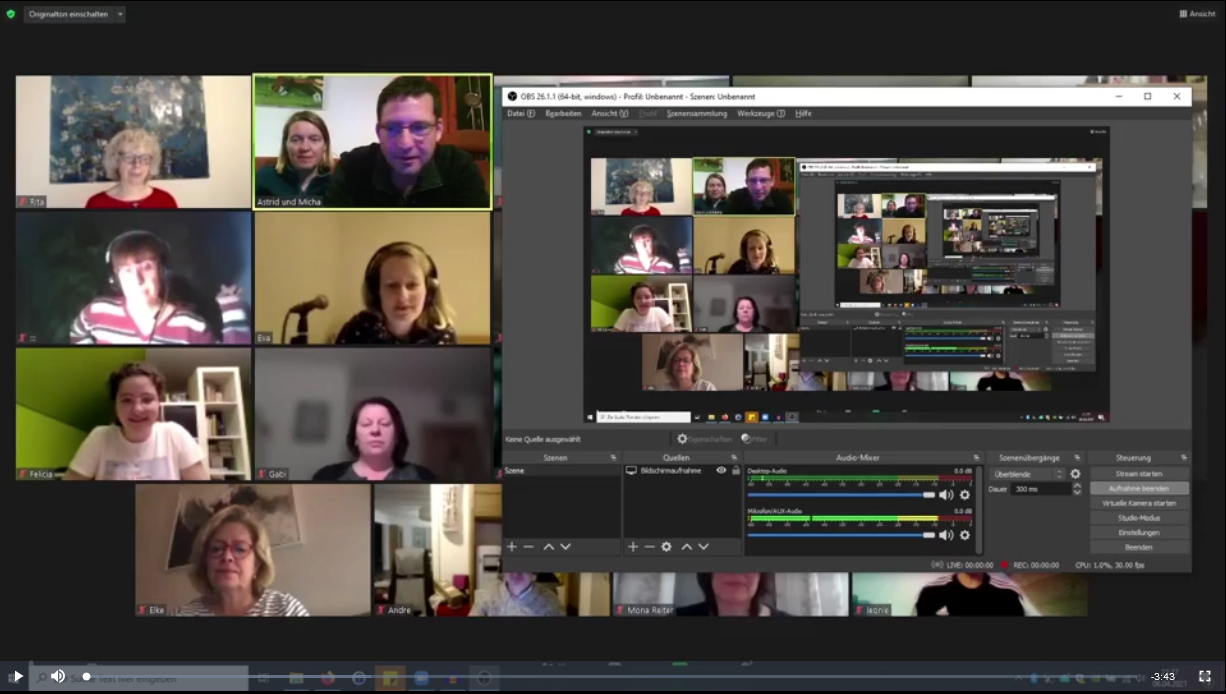Open the Datei menu in OBS
The image size is (1226, 694).
click(516, 114)
